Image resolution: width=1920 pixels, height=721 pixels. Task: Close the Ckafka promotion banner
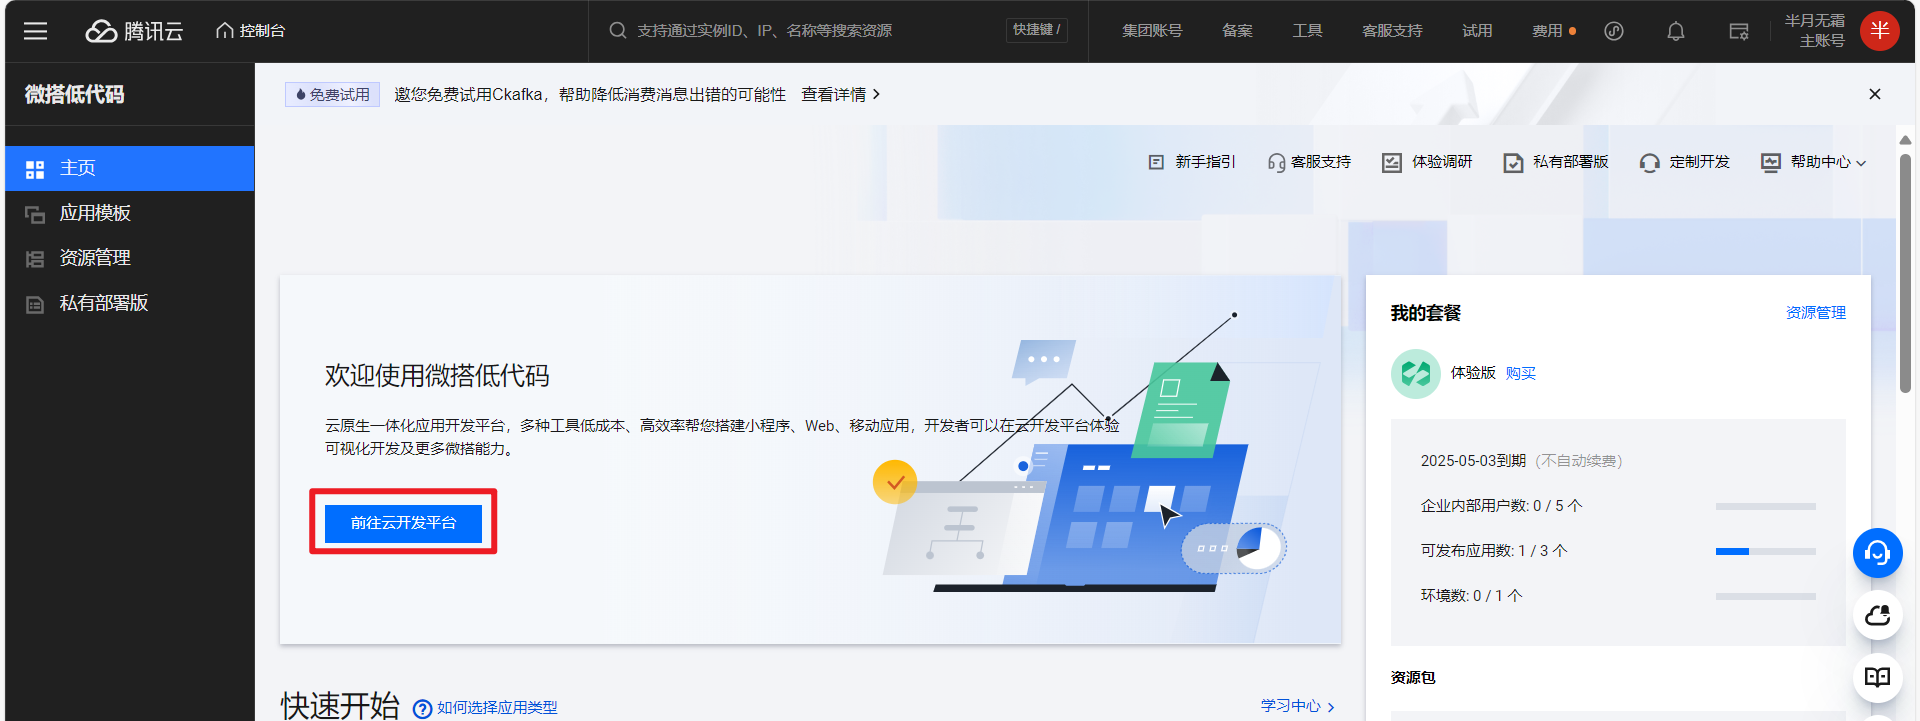pos(1875,94)
